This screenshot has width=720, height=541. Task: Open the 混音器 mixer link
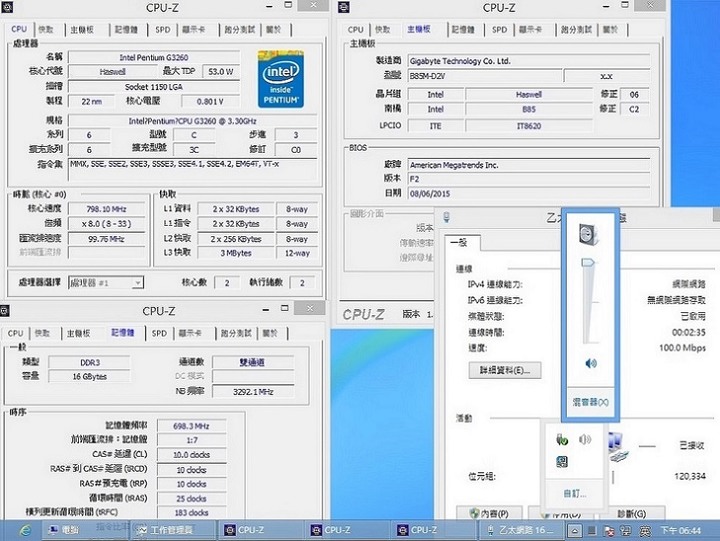pos(591,402)
